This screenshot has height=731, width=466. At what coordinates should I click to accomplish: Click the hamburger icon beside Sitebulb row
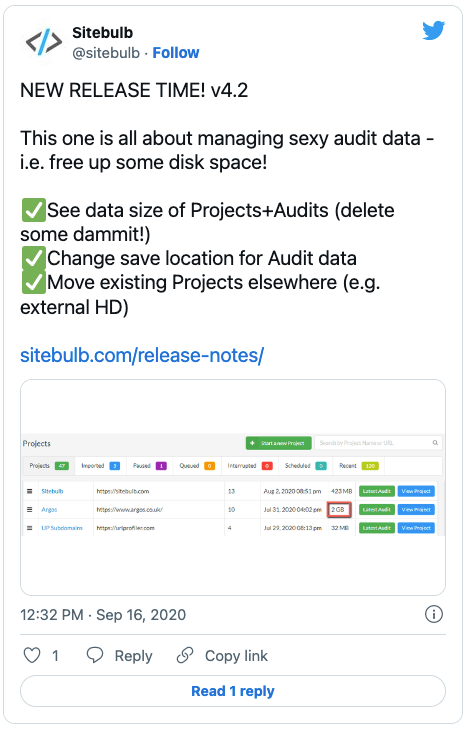tap(29, 491)
